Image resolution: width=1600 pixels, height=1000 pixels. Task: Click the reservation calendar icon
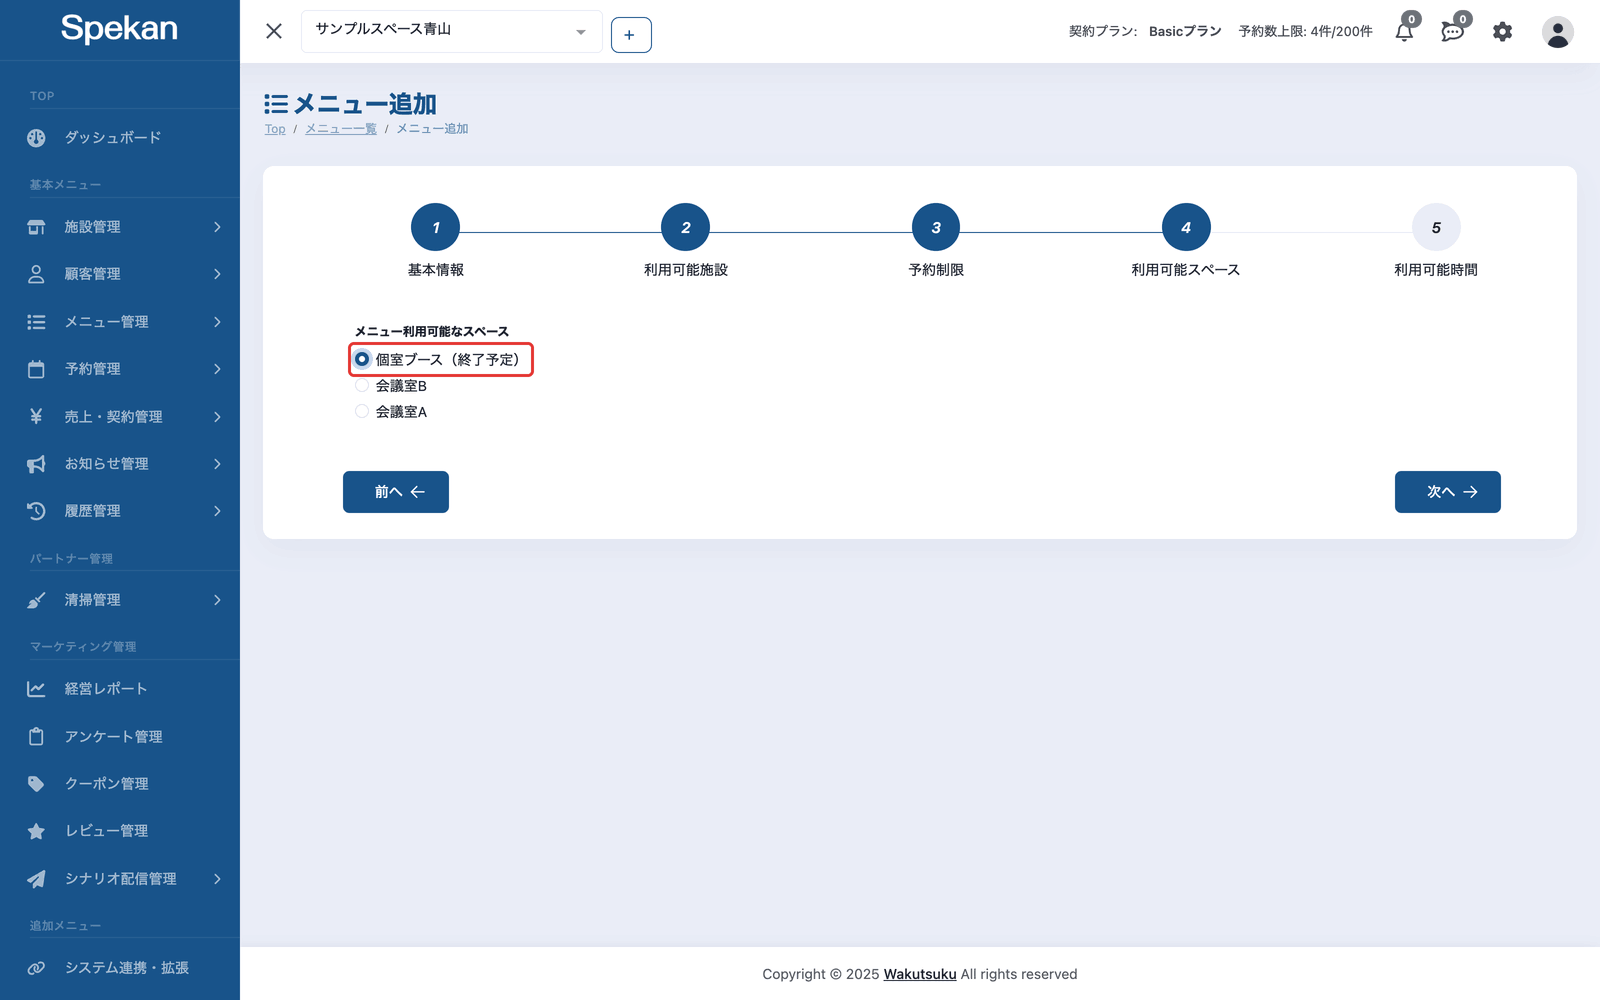(x=36, y=369)
